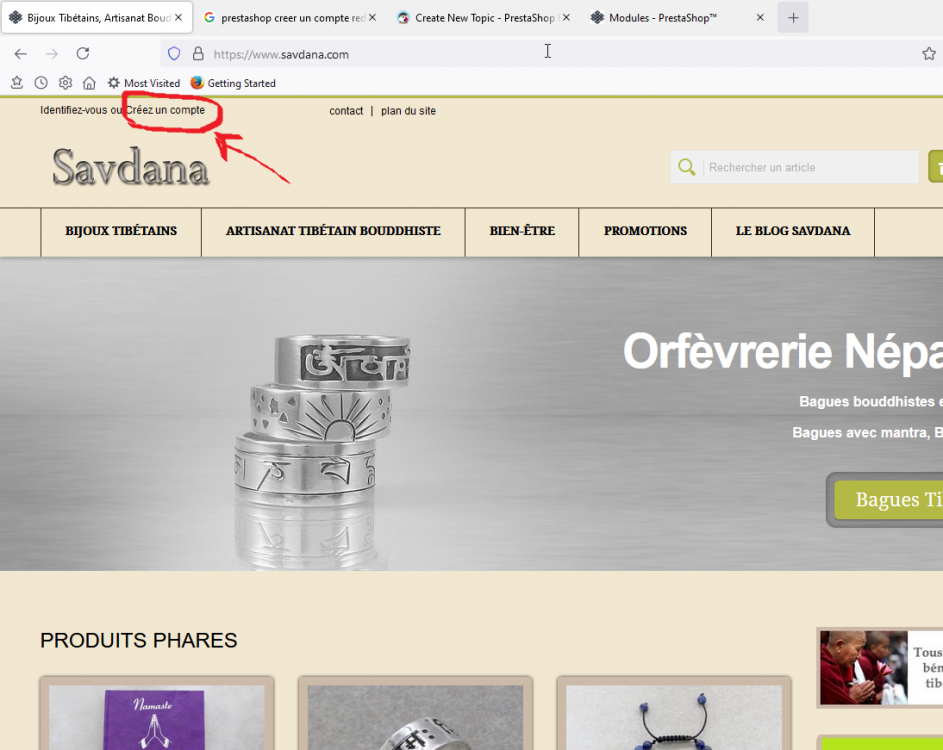Image resolution: width=943 pixels, height=750 pixels.
Task: Click the Savdana logo
Action: point(131,167)
